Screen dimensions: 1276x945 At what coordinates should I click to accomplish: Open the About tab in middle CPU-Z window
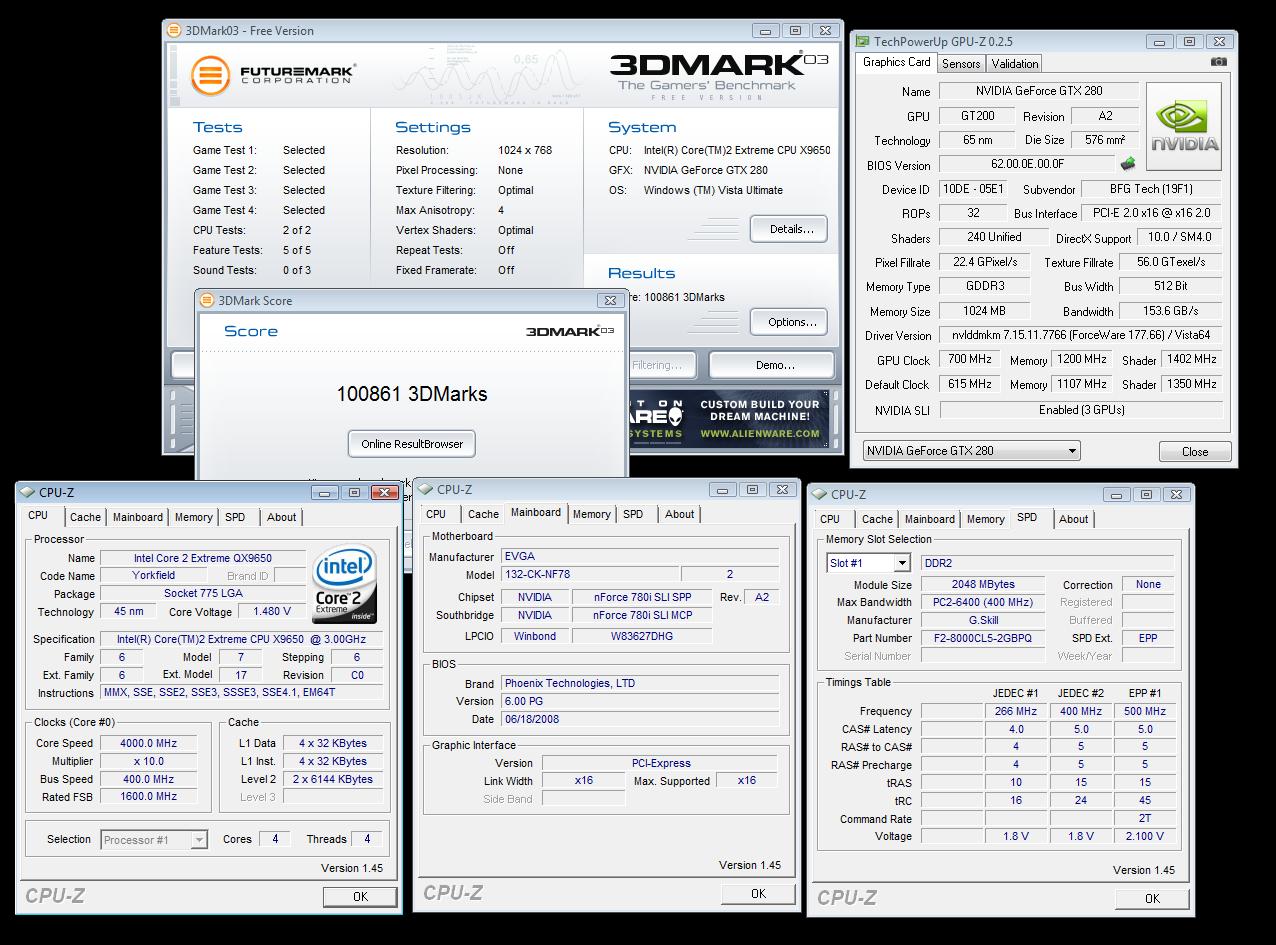pos(680,514)
